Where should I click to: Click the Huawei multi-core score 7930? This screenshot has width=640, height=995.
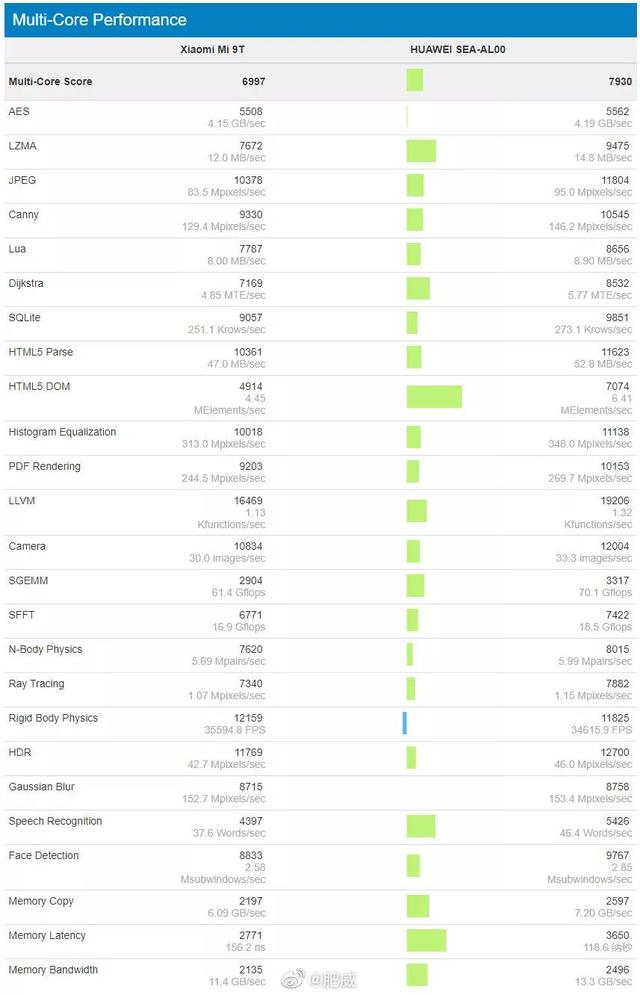(x=619, y=82)
